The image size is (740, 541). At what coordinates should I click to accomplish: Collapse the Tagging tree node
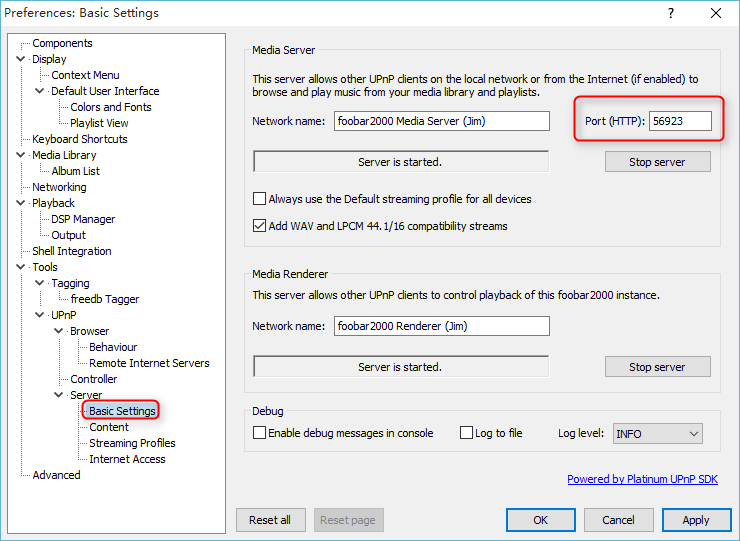pos(40,283)
